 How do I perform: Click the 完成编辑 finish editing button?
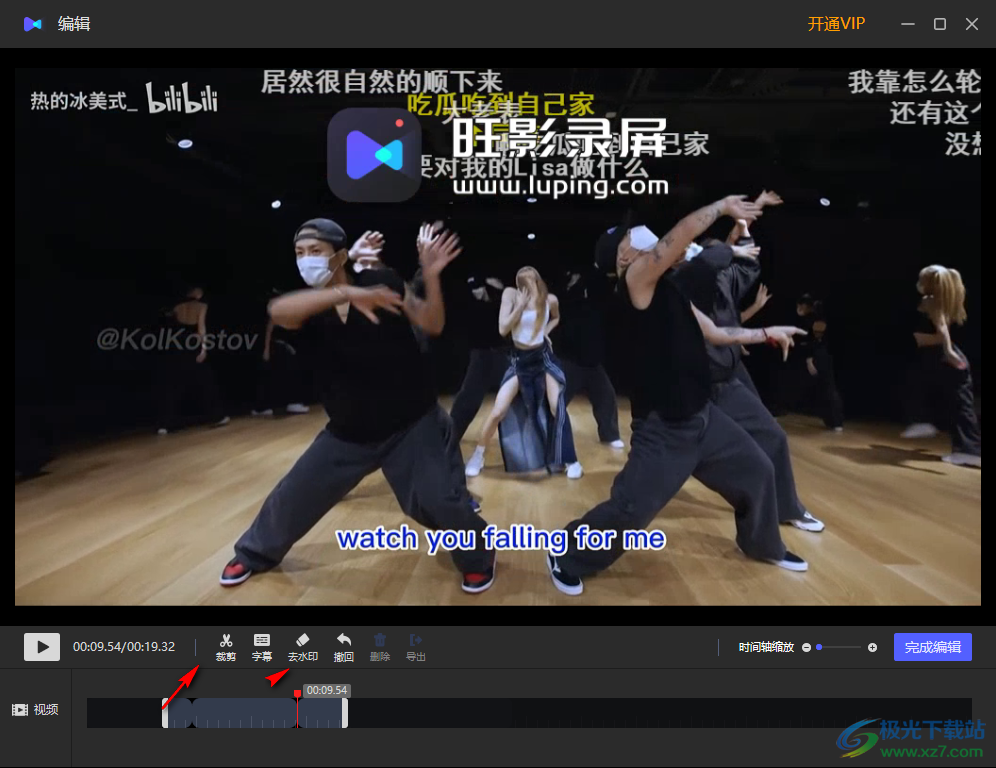tap(932, 647)
